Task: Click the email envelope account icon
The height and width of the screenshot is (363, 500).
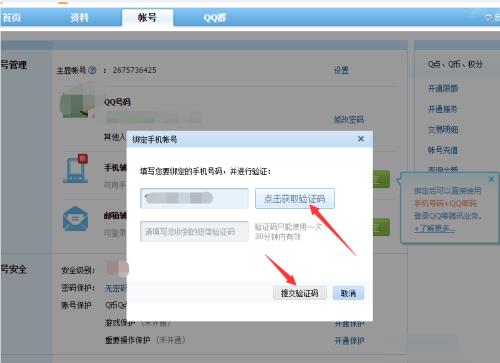Action: click(76, 219)
